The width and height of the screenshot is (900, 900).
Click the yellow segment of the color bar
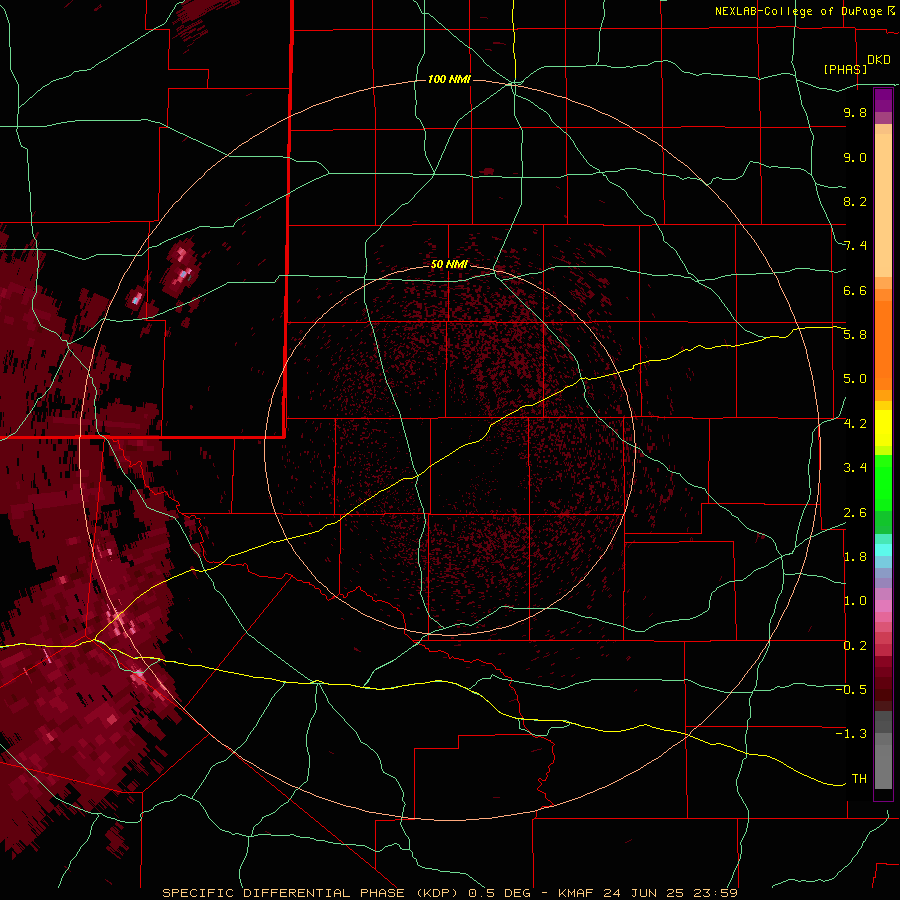point(883,428)
